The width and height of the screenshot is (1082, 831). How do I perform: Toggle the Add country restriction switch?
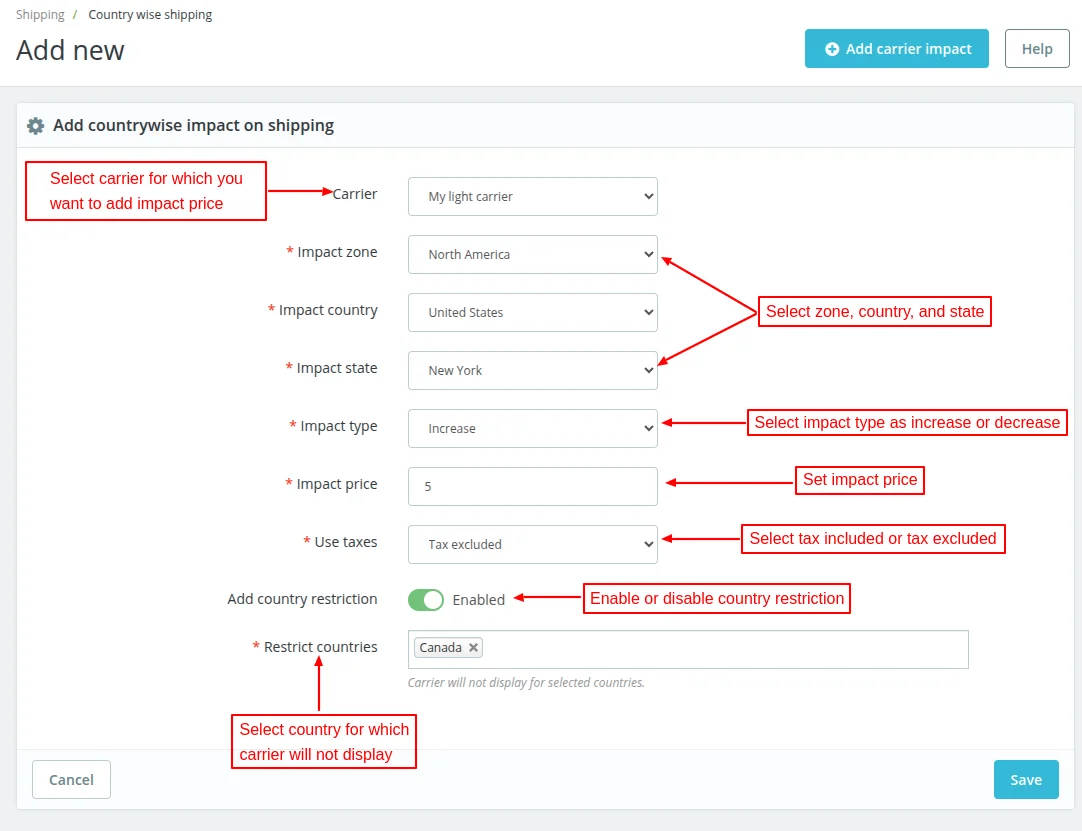point(426,600)
